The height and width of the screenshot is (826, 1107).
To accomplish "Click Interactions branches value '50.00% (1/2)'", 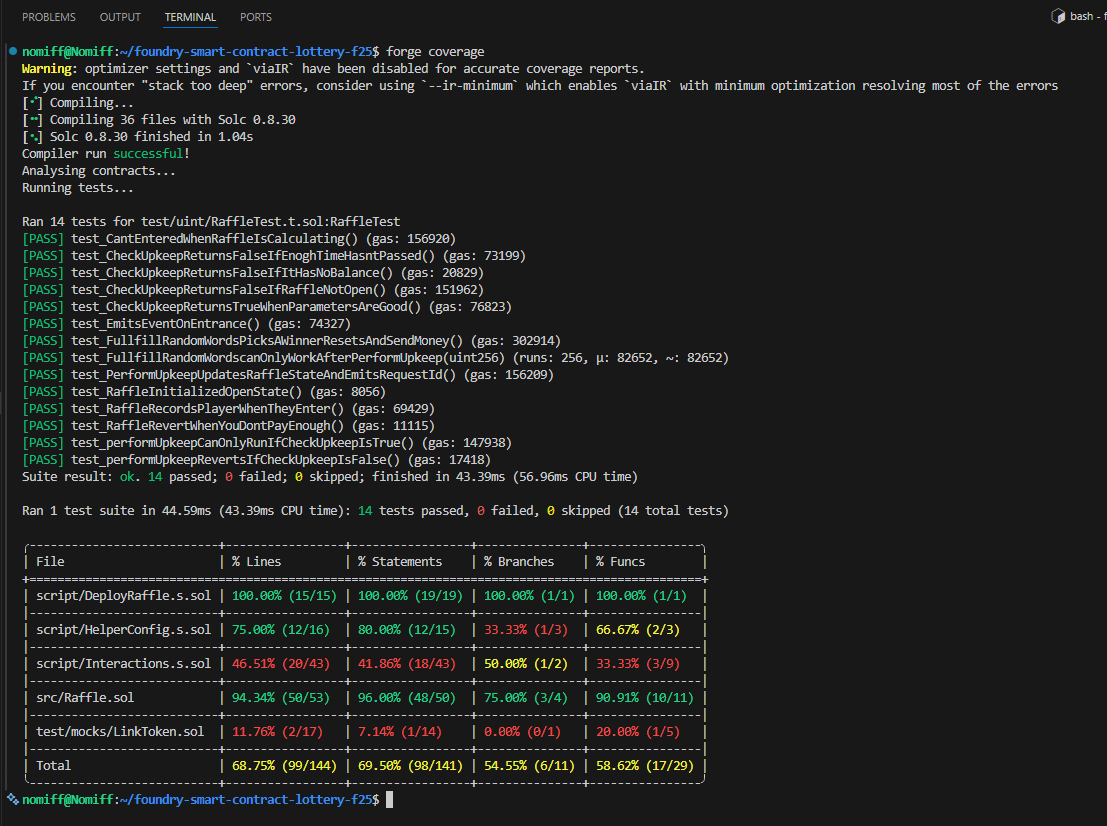I will tap(525, 663).
